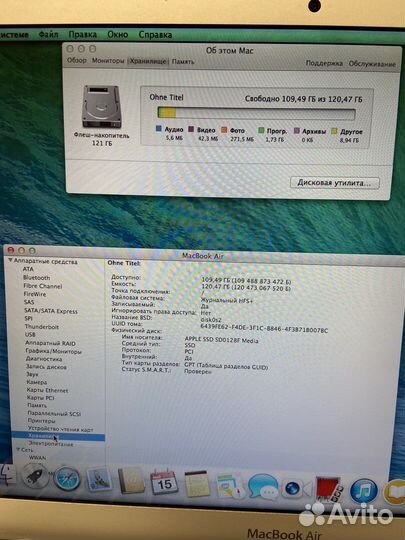
Task: Click the pink Архивы legend swatch
Action: click(x=297, y=131)
